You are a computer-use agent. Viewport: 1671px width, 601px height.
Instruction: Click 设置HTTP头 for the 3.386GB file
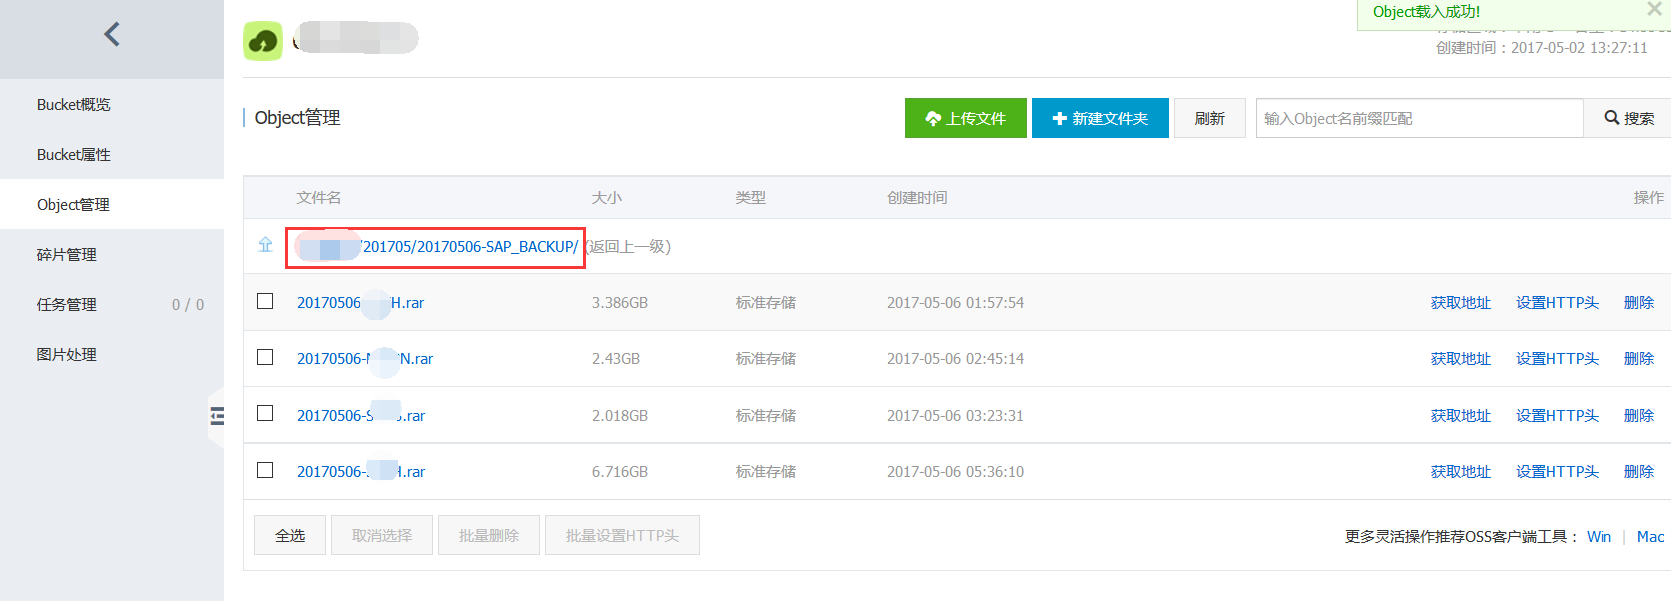1557,303
